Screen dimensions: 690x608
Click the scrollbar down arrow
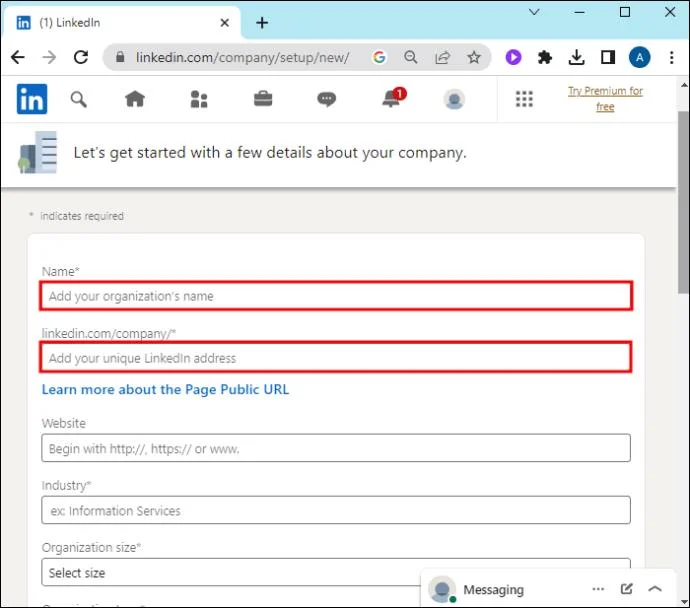(x=684, y=601)
